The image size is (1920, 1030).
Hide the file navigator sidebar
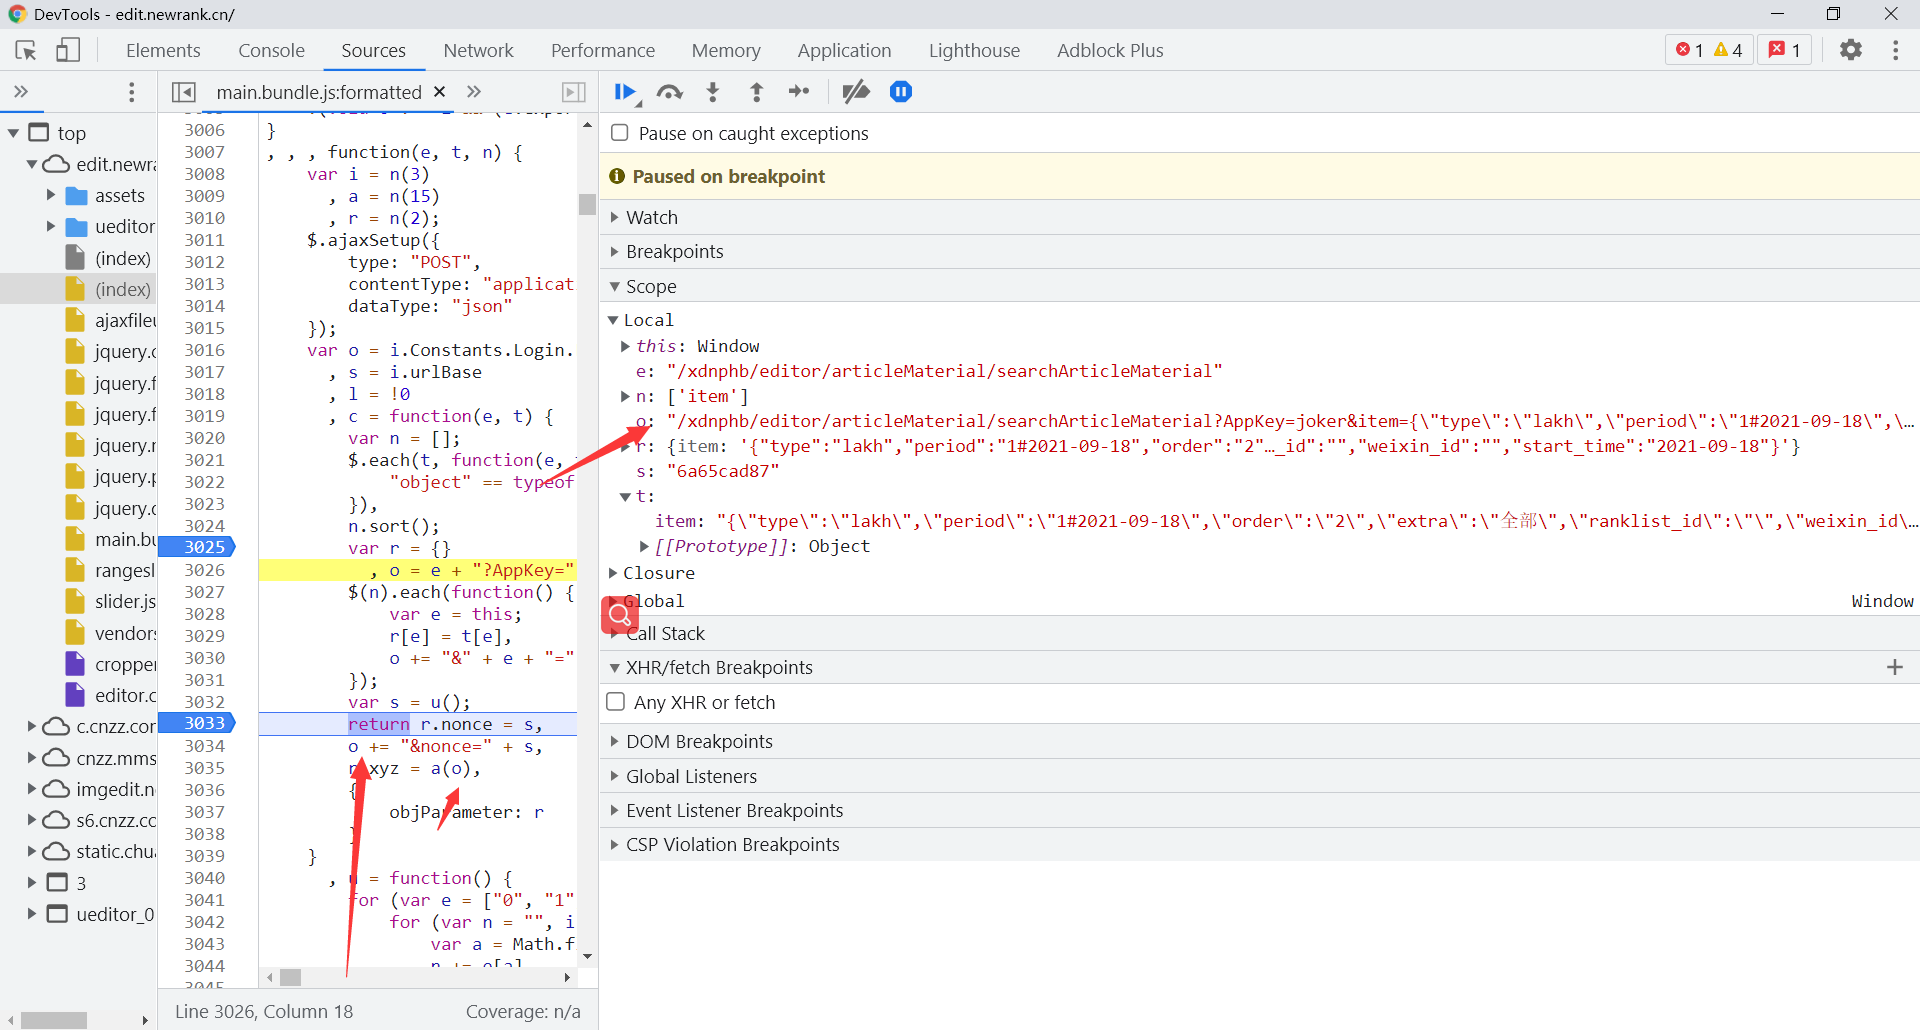pyautogui.click(x=184, y=92)
